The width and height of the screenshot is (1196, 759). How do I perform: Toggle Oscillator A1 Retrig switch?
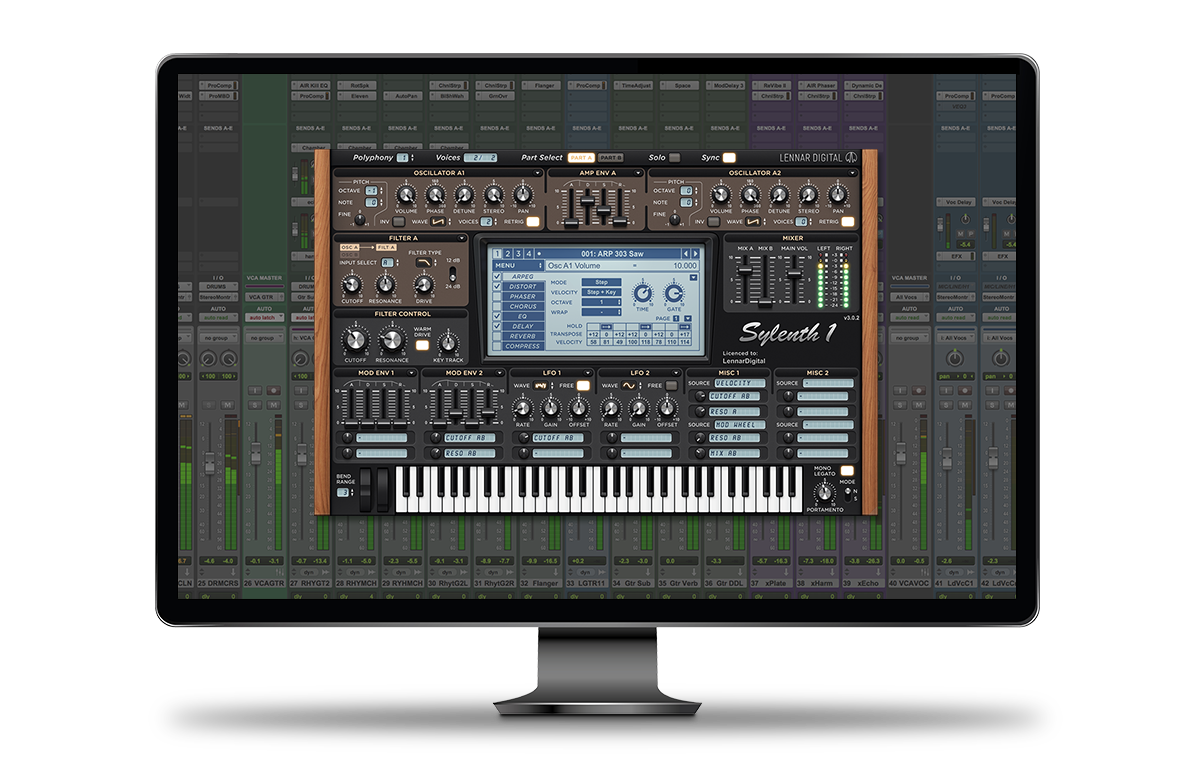point(533,222)
